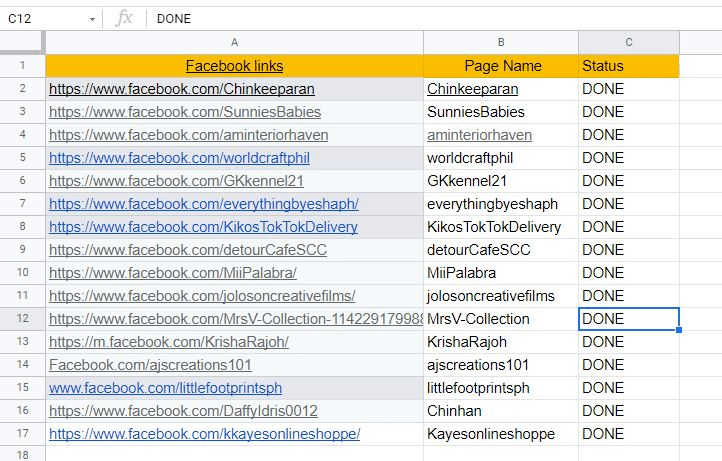Select row 1 header

[x=23, y=65]
